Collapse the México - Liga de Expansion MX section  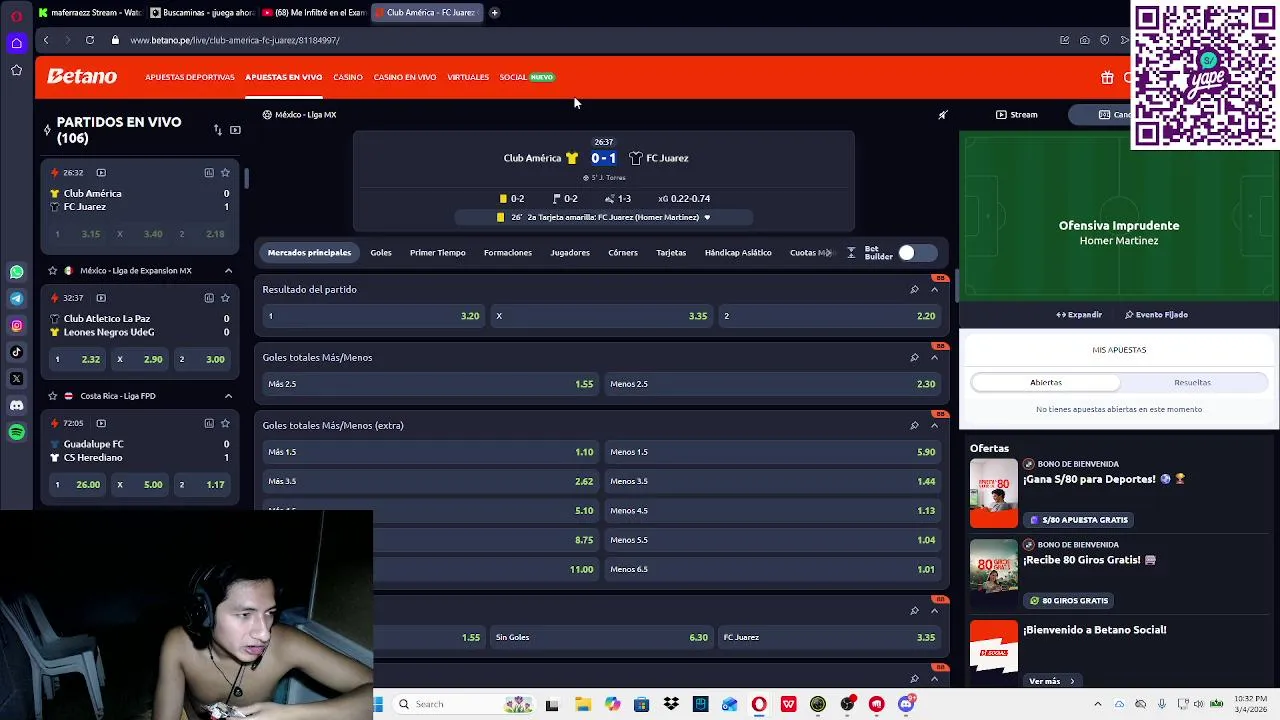coord(228,270)
